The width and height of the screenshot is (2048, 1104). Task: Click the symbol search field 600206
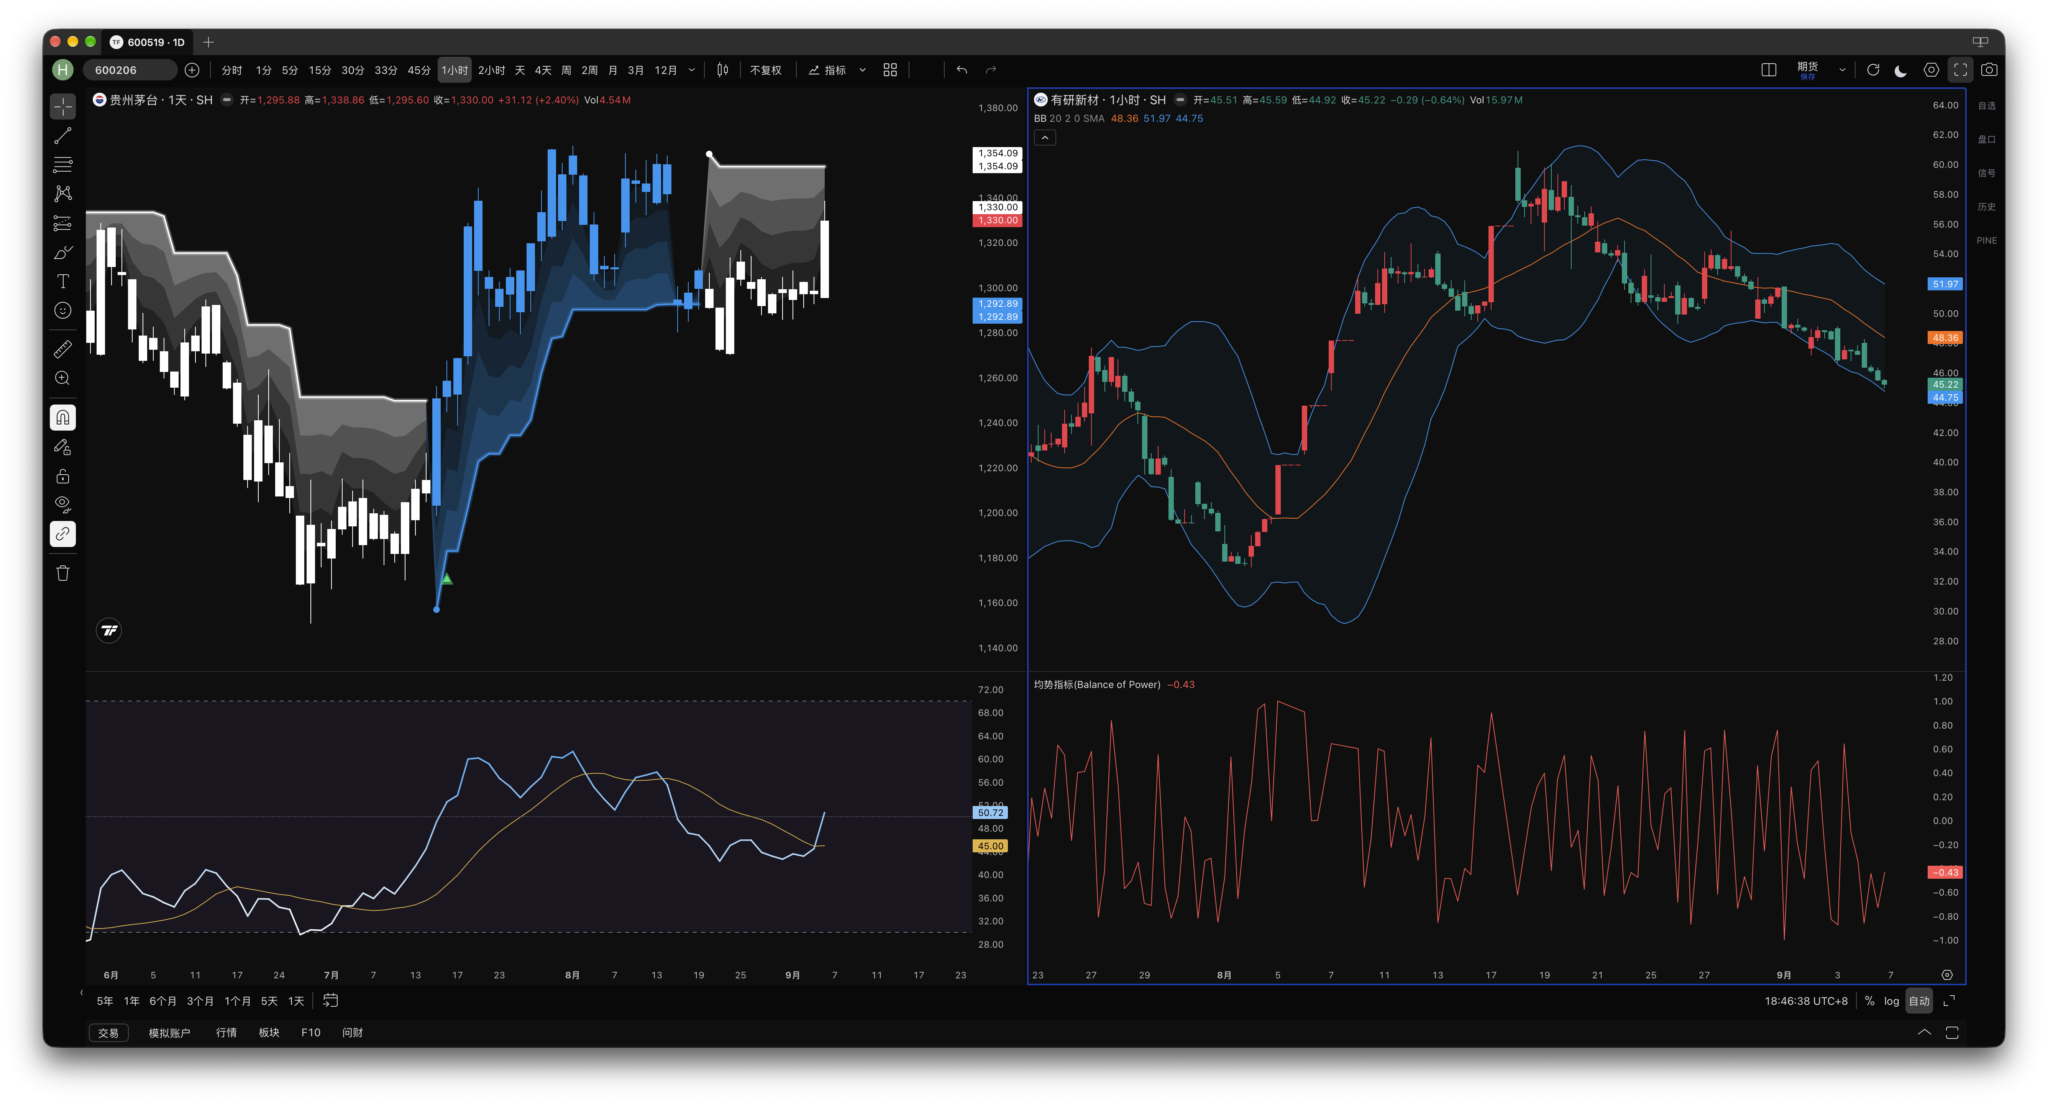pyautogui.click(x=130, y=70)
